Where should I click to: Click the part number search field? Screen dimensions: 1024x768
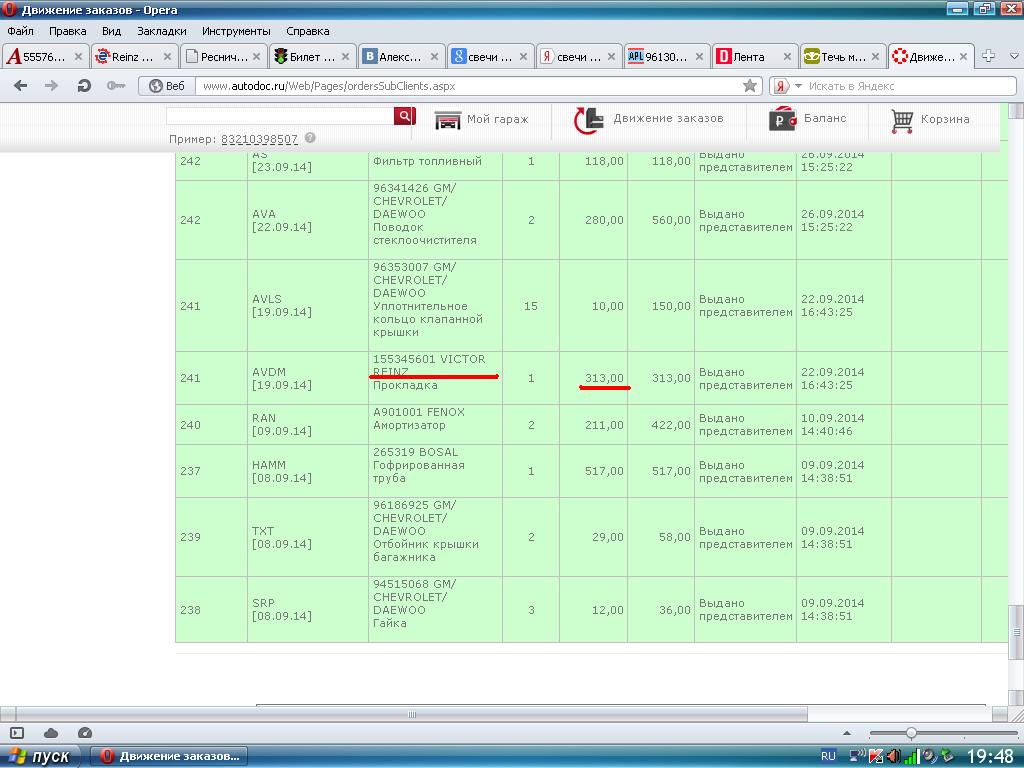click(x=280, y=116)
